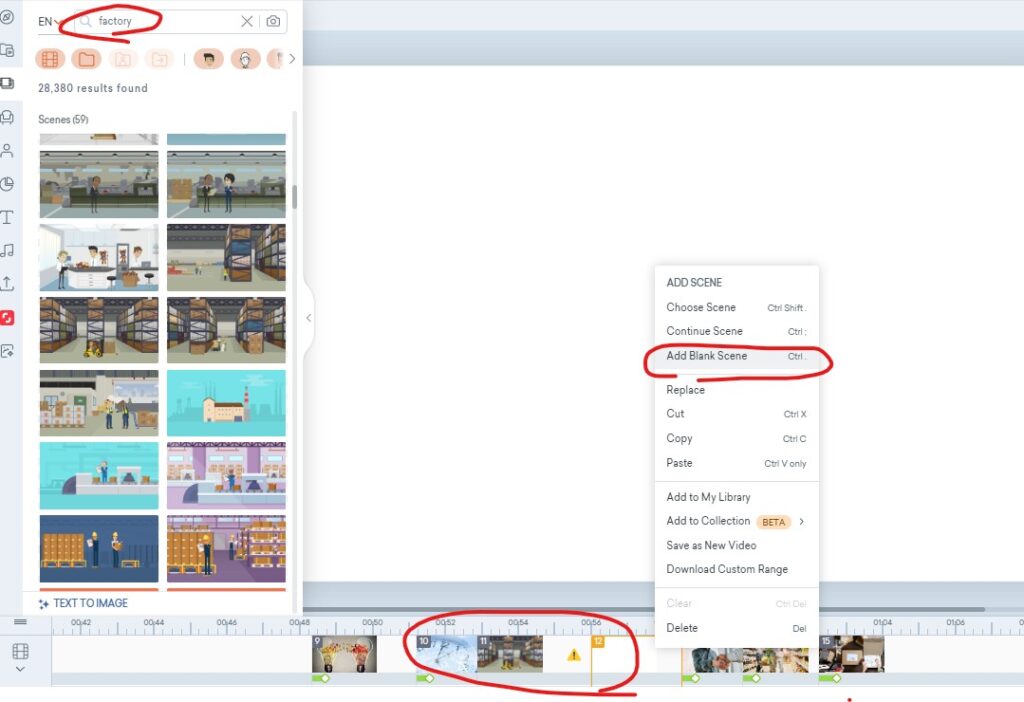Click the factory search input field
The image size is (1024, 702).
(165, 21)
